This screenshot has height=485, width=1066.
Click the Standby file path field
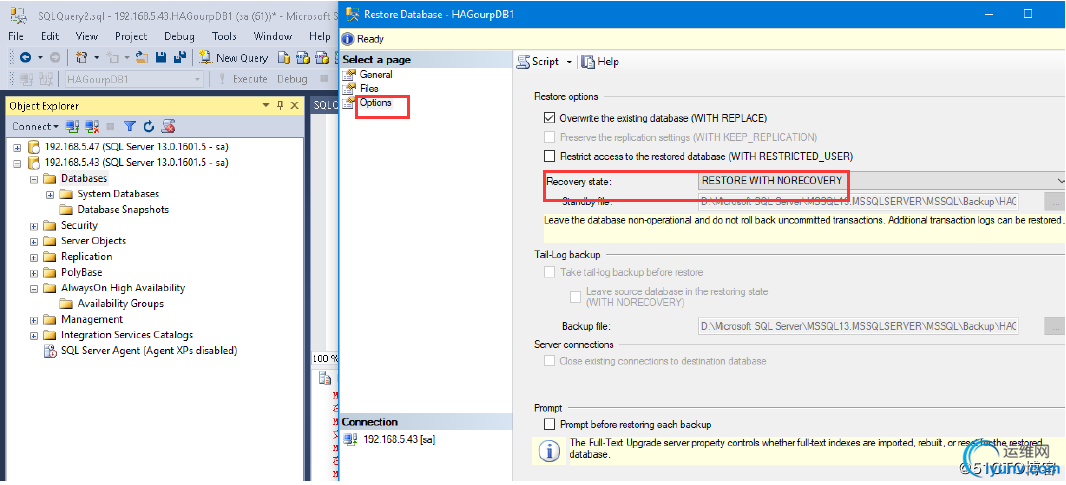[858, 201]
